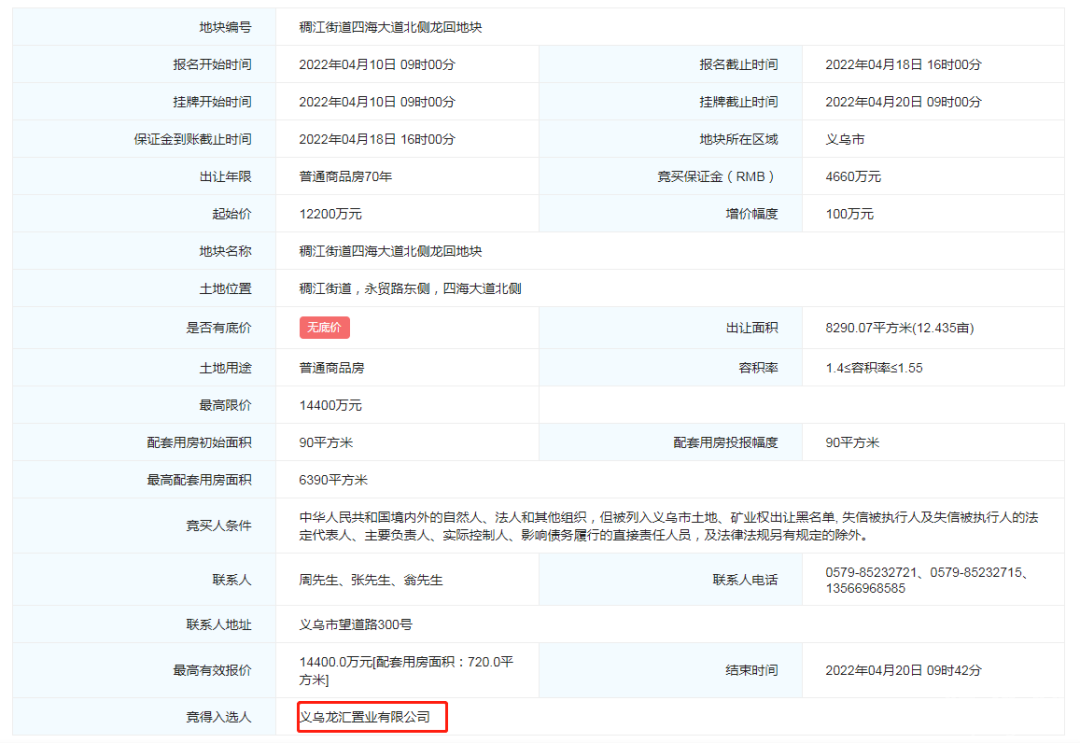Select the 土地位置 address text
The image size is (1080, 743).
tap(410, 289)
